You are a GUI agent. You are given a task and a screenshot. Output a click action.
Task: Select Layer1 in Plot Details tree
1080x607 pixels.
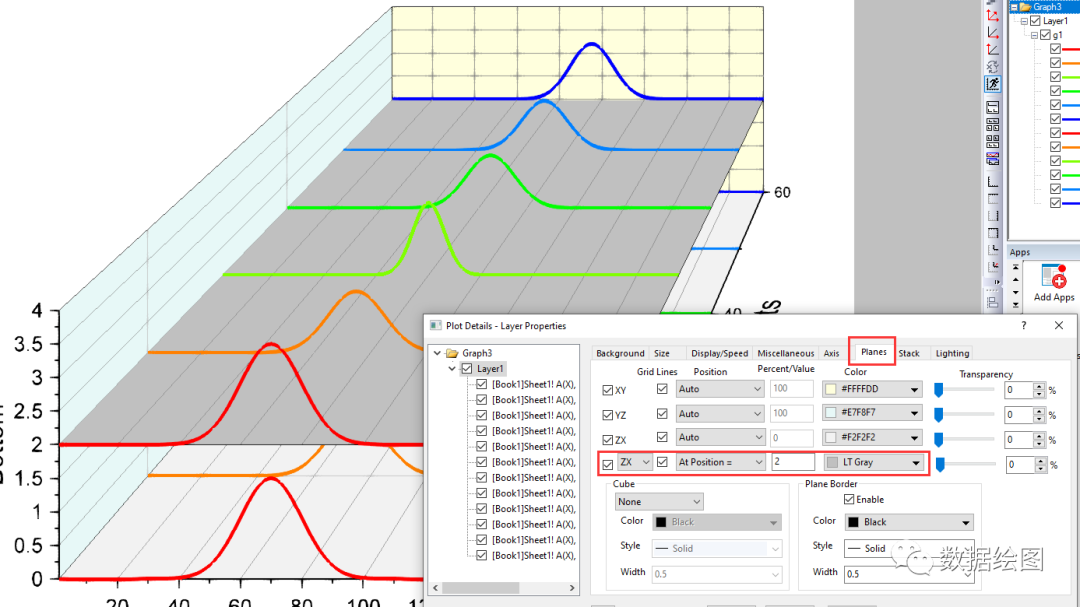tap(490, 369)
